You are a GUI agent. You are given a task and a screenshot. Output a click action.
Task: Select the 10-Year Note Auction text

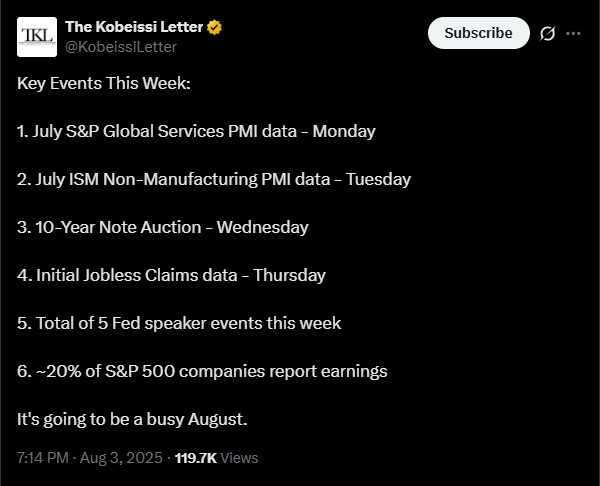[119, 227]
